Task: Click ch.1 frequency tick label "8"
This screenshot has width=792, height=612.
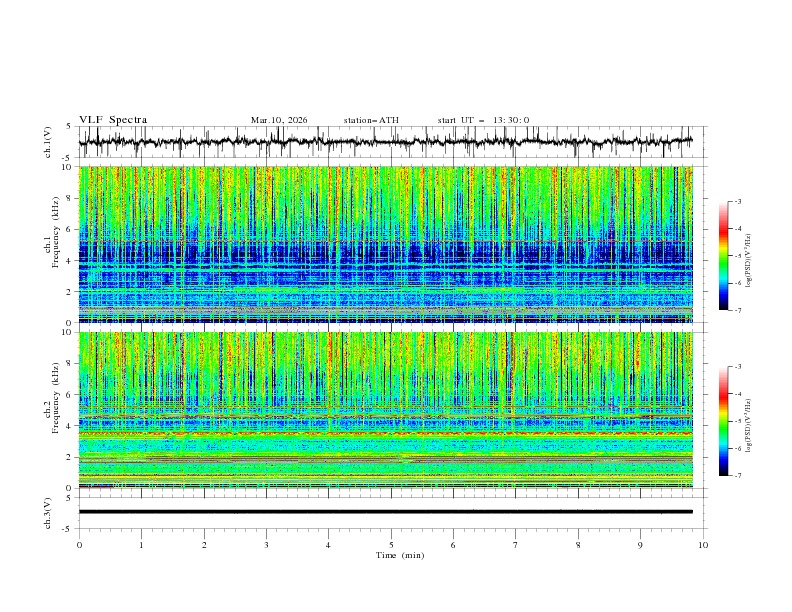Action: coord(70,198)
